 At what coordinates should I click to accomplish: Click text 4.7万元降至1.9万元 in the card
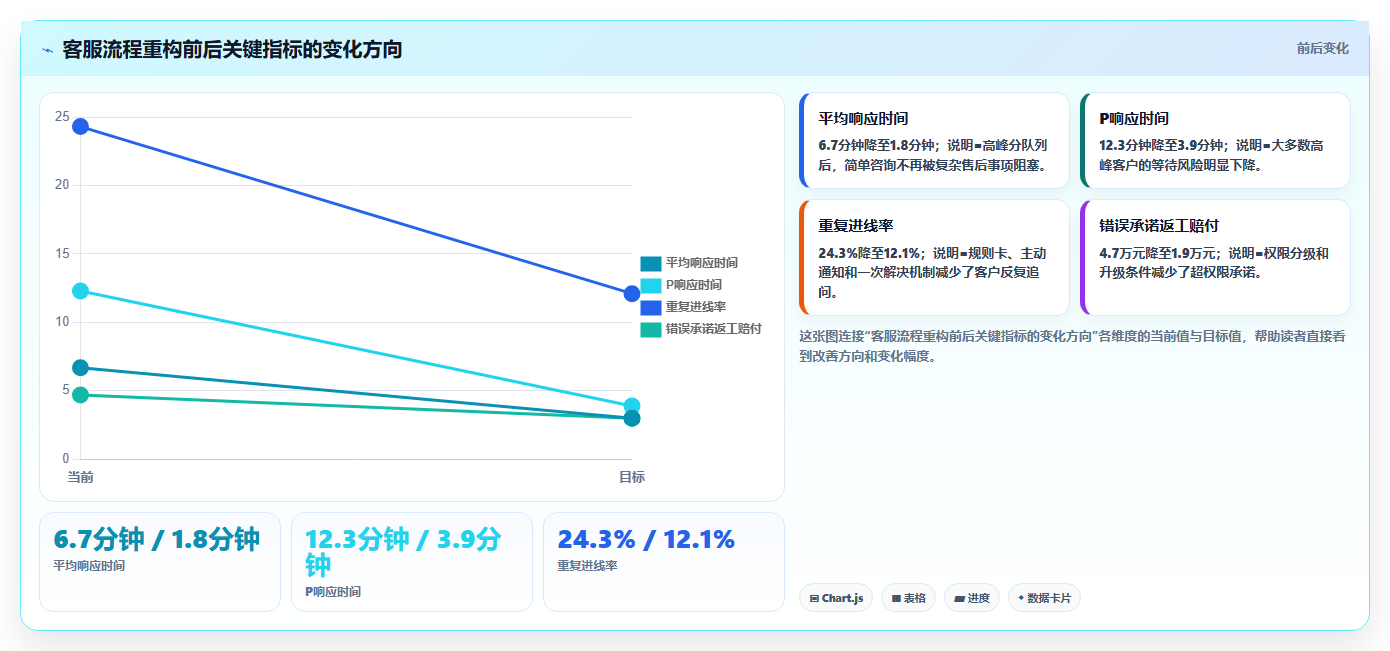point(1158,253)
